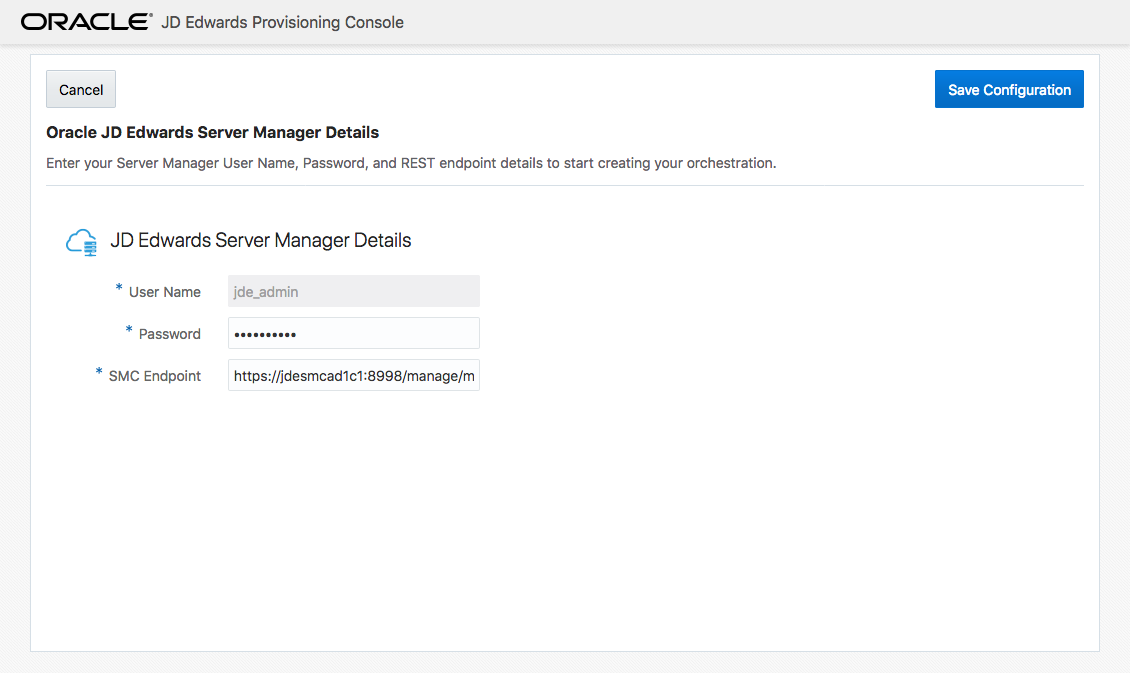The image size is (1130, 673).
Task: Focus the Password input field
Action: (354, 333)
